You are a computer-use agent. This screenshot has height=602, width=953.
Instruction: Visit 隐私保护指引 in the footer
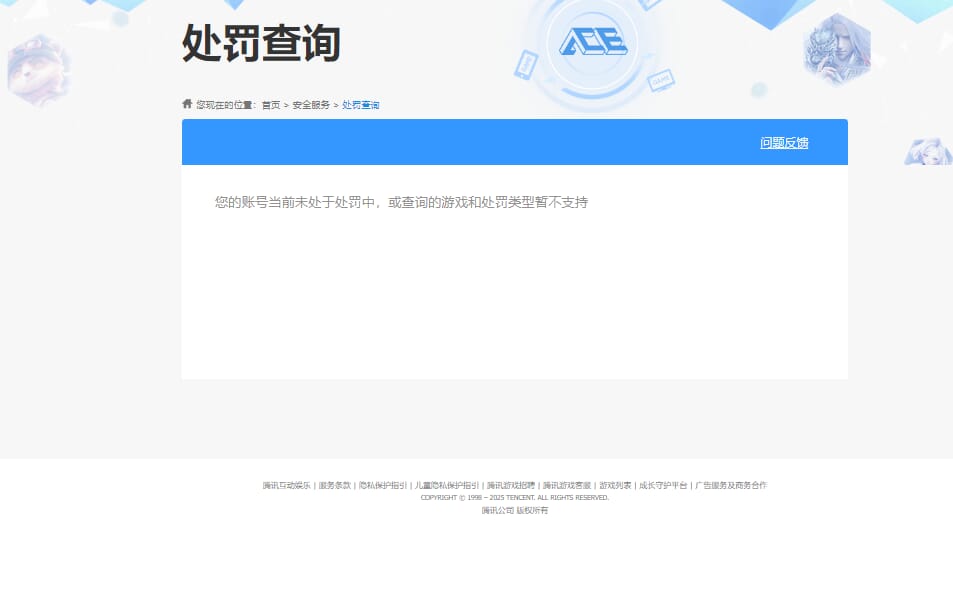click(x=386, y=485)
